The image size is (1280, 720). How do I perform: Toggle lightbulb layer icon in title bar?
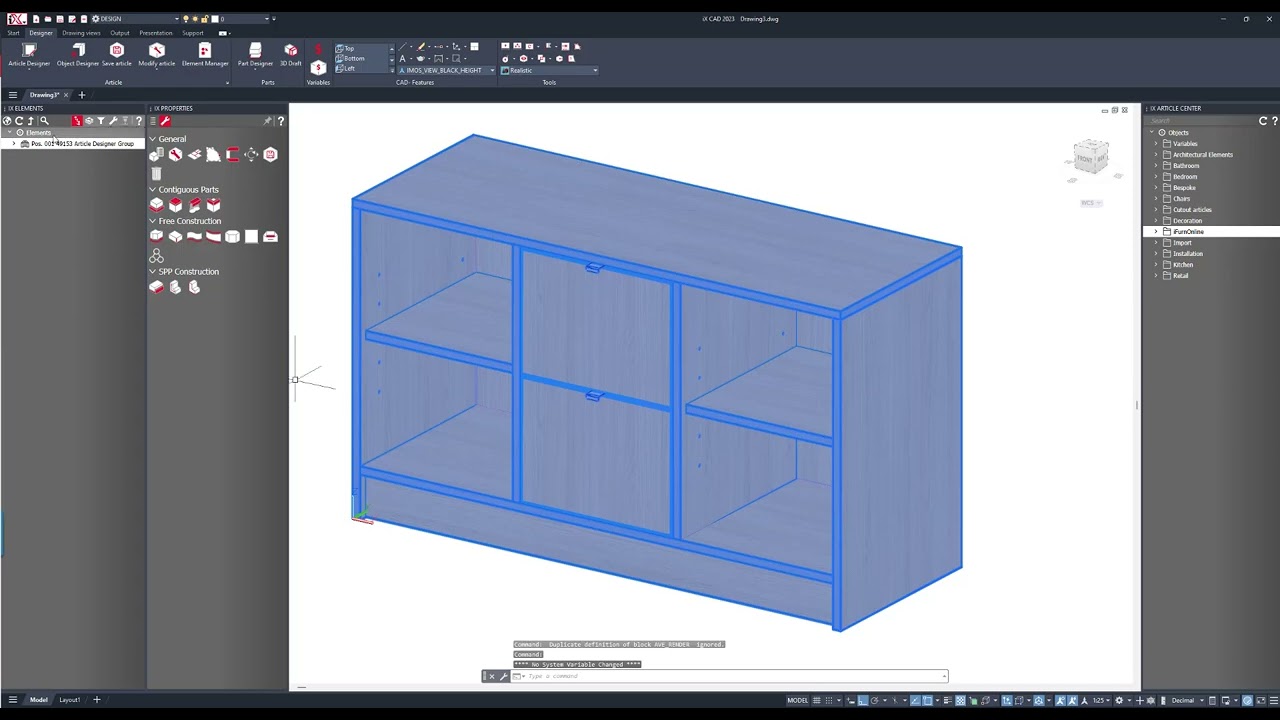186,19
